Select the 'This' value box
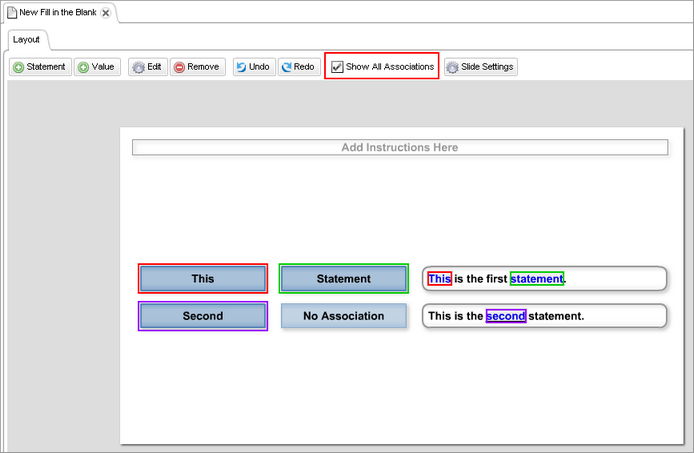This screenshot has height=453, width=694. point(203,279)
